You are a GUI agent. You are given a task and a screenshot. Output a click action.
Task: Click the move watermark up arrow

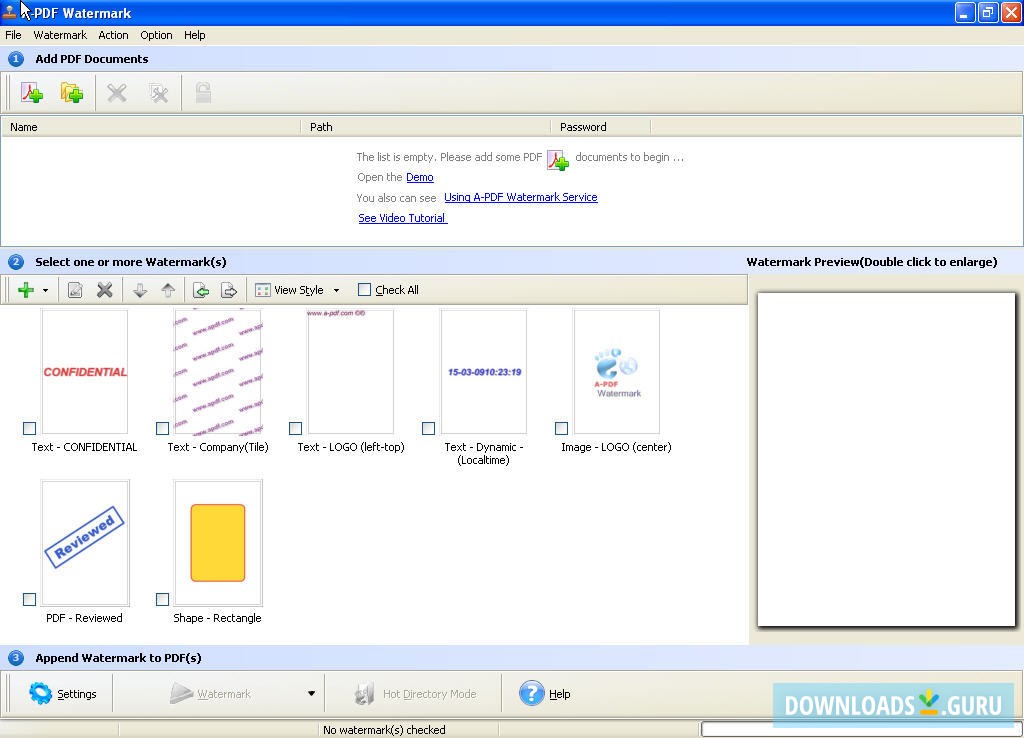click(x=168, y=290)
